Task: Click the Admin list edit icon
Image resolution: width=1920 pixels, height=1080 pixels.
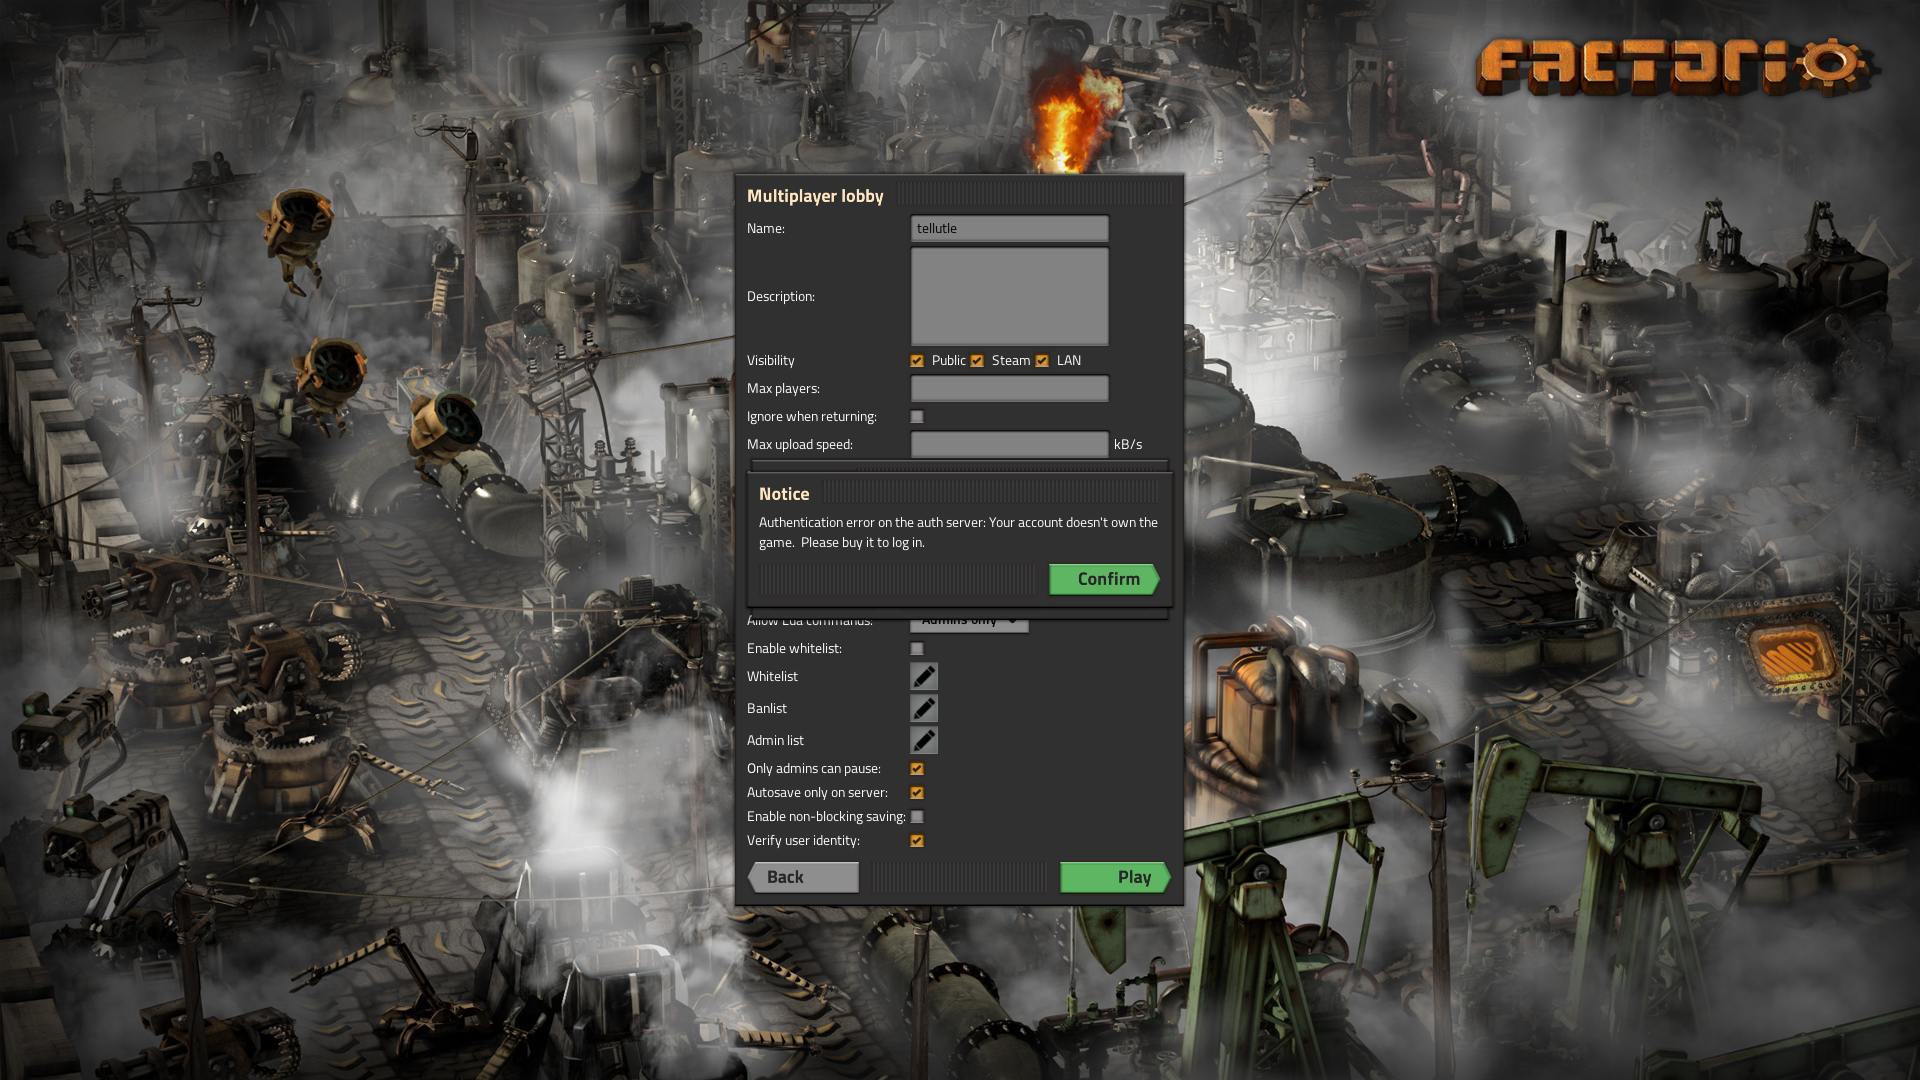Action: click(923, 740)
